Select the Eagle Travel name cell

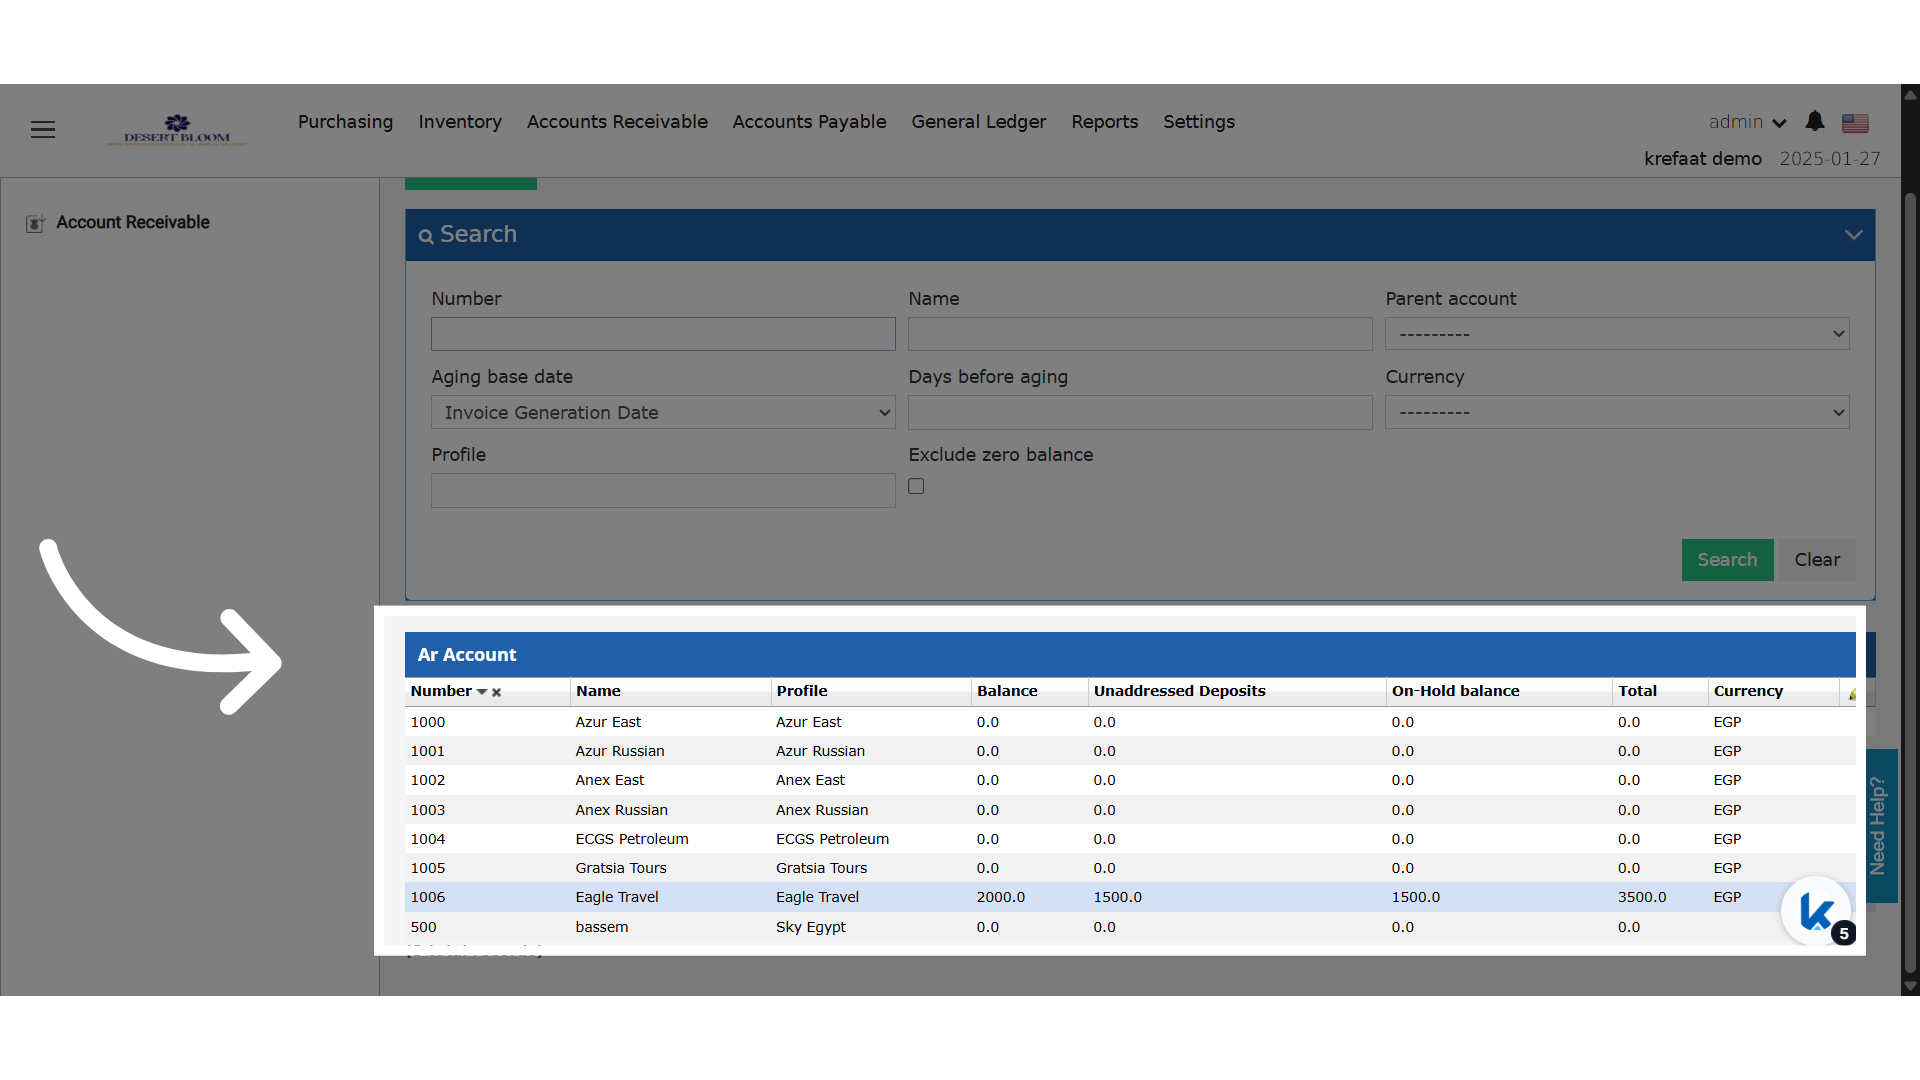tap(617, 897)
